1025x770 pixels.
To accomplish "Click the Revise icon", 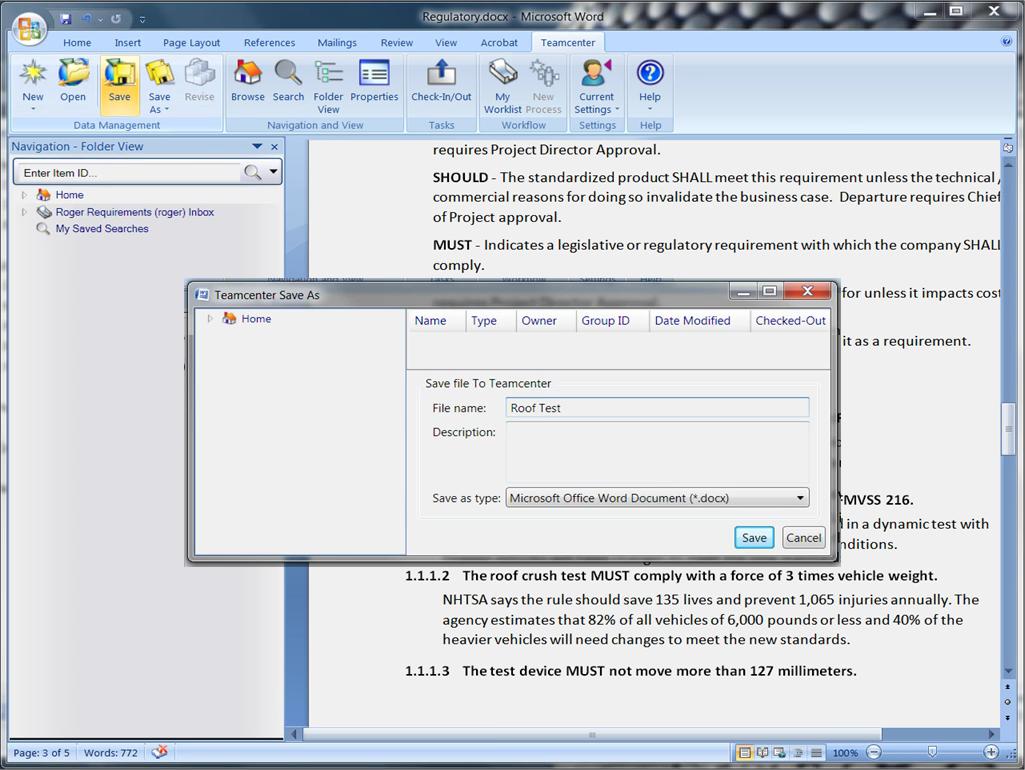I will tap(199, 73).
